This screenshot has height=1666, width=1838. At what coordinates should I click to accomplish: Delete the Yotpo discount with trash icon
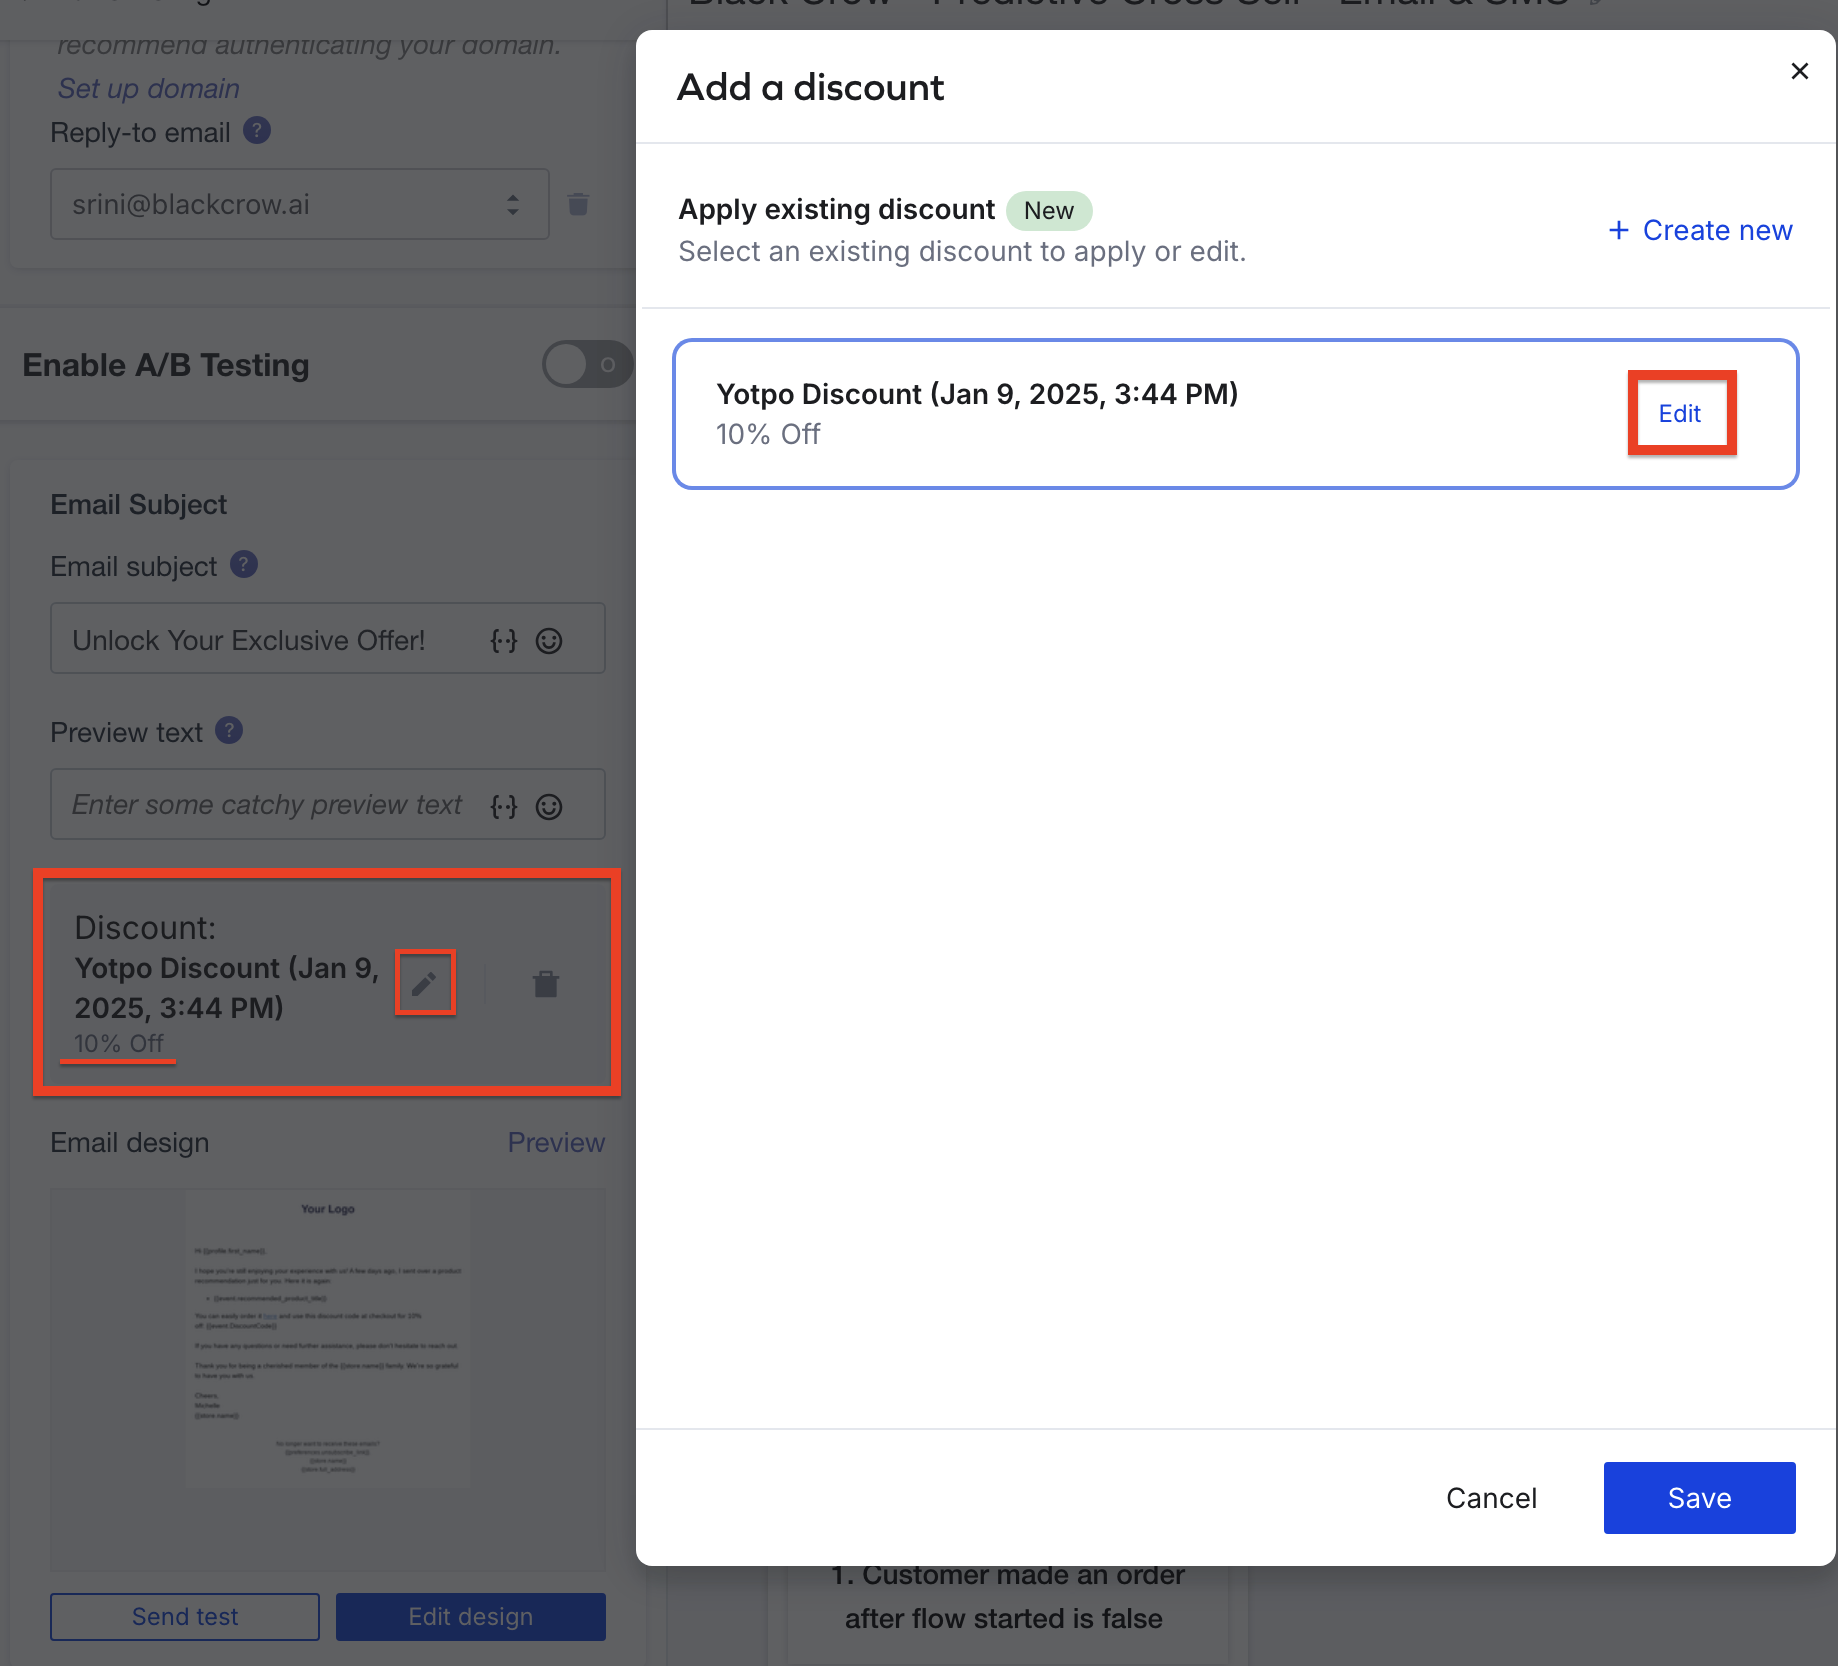click(545, 984)
